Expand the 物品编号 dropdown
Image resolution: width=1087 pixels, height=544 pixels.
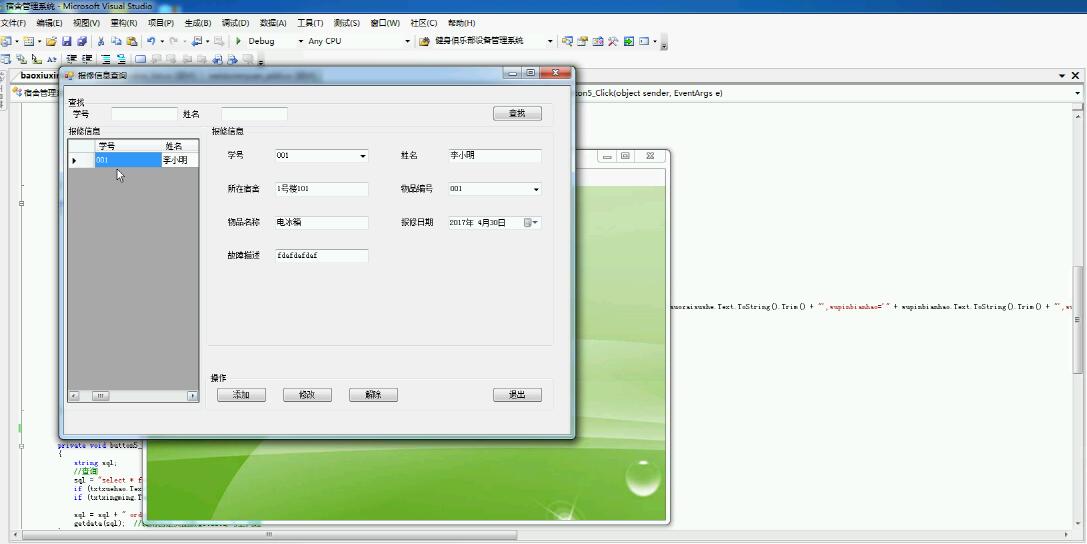click(x=536, y=189)
